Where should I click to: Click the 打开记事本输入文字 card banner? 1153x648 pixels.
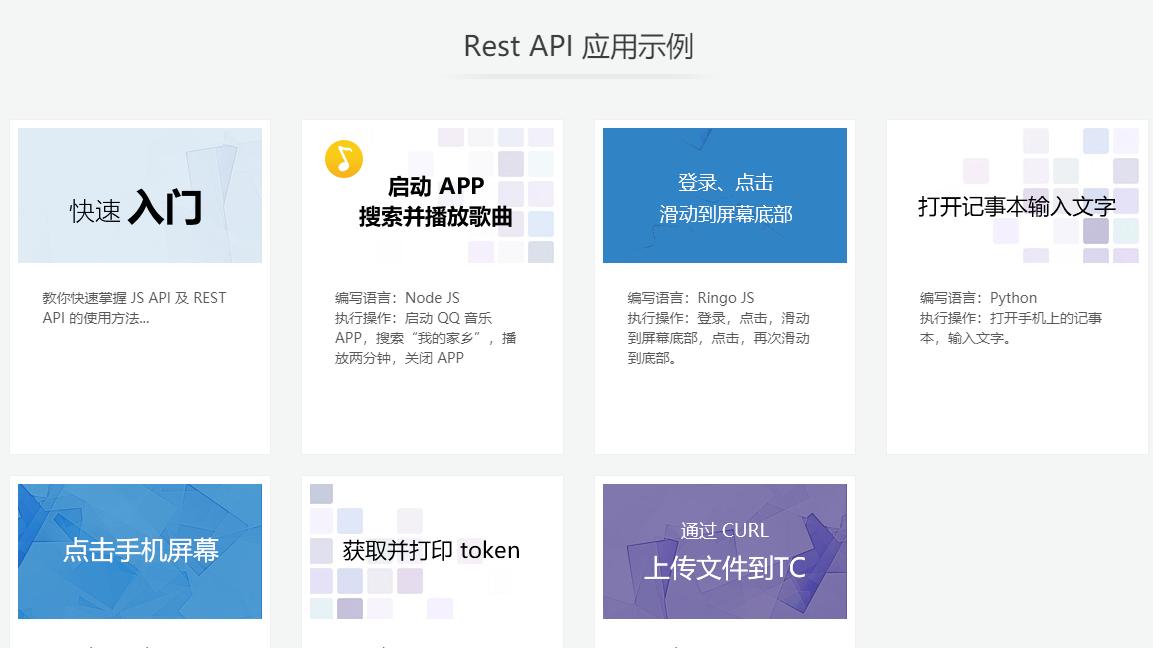[1017, 195]
